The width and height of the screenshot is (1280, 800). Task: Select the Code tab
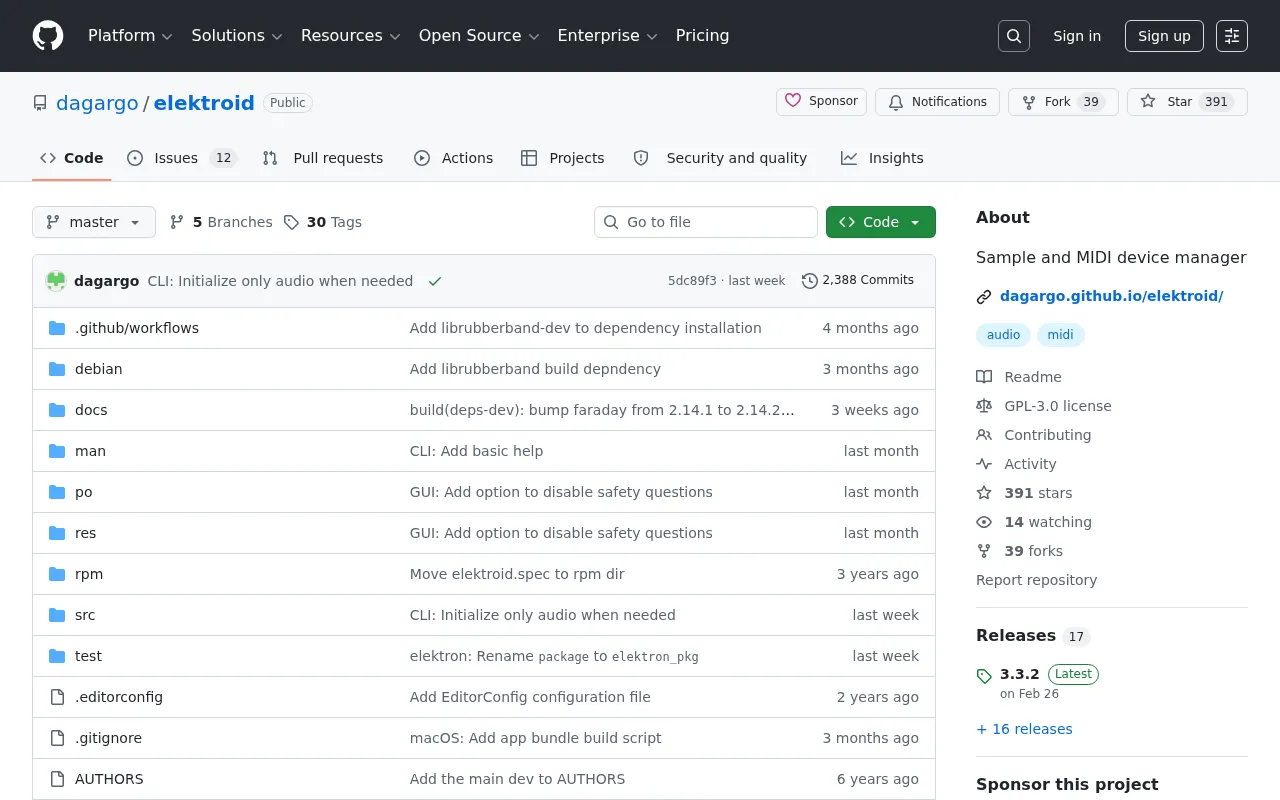72,158
